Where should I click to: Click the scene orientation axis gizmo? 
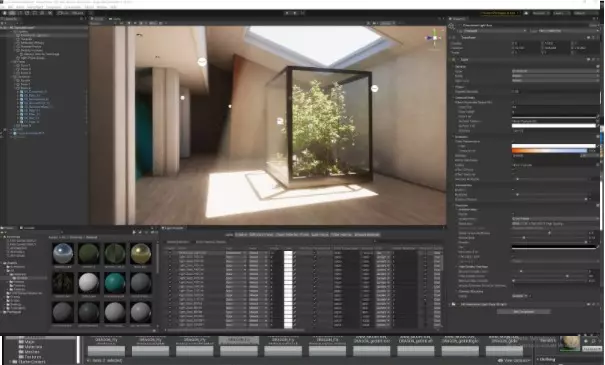point(434,38)
